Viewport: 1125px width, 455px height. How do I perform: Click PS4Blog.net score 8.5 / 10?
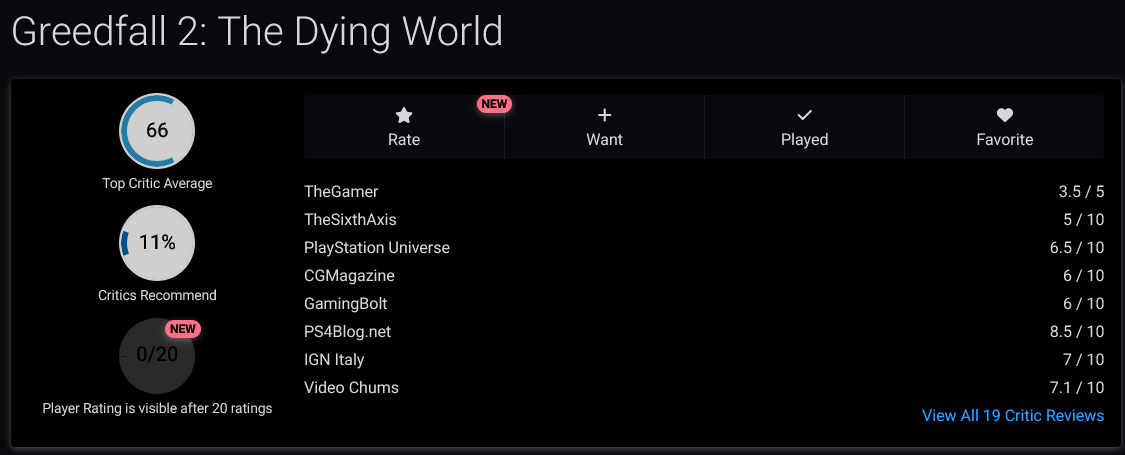1076,332
